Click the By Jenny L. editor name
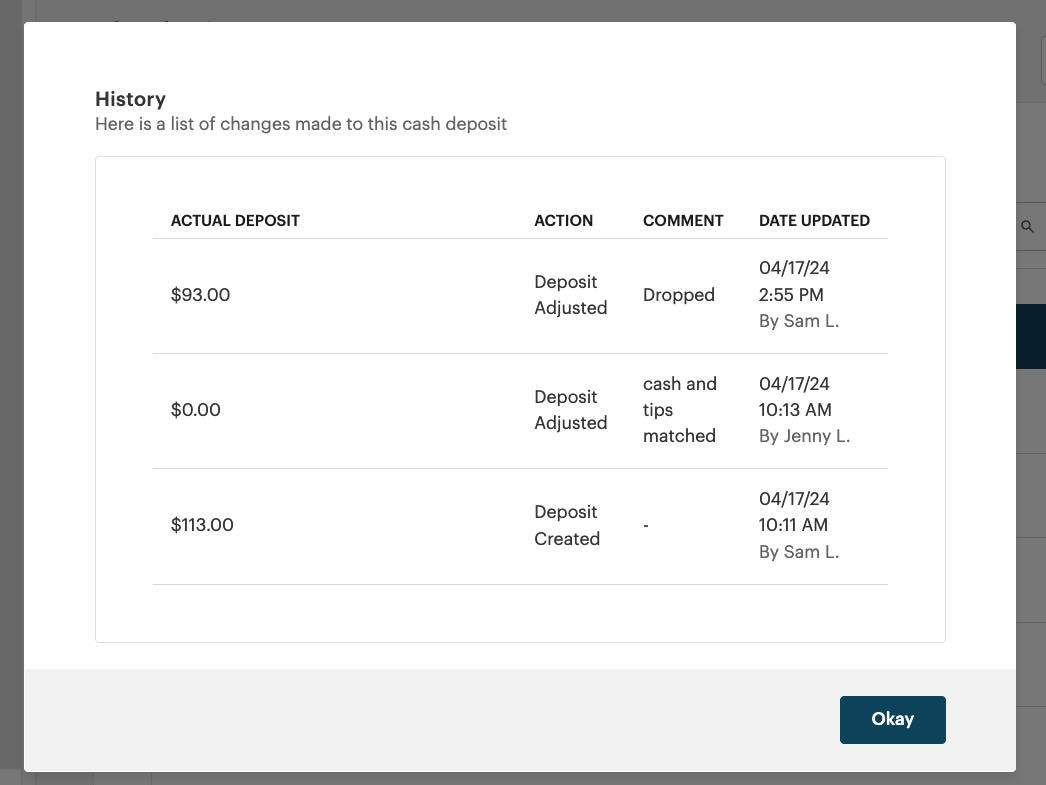 (x=804, y=435)
